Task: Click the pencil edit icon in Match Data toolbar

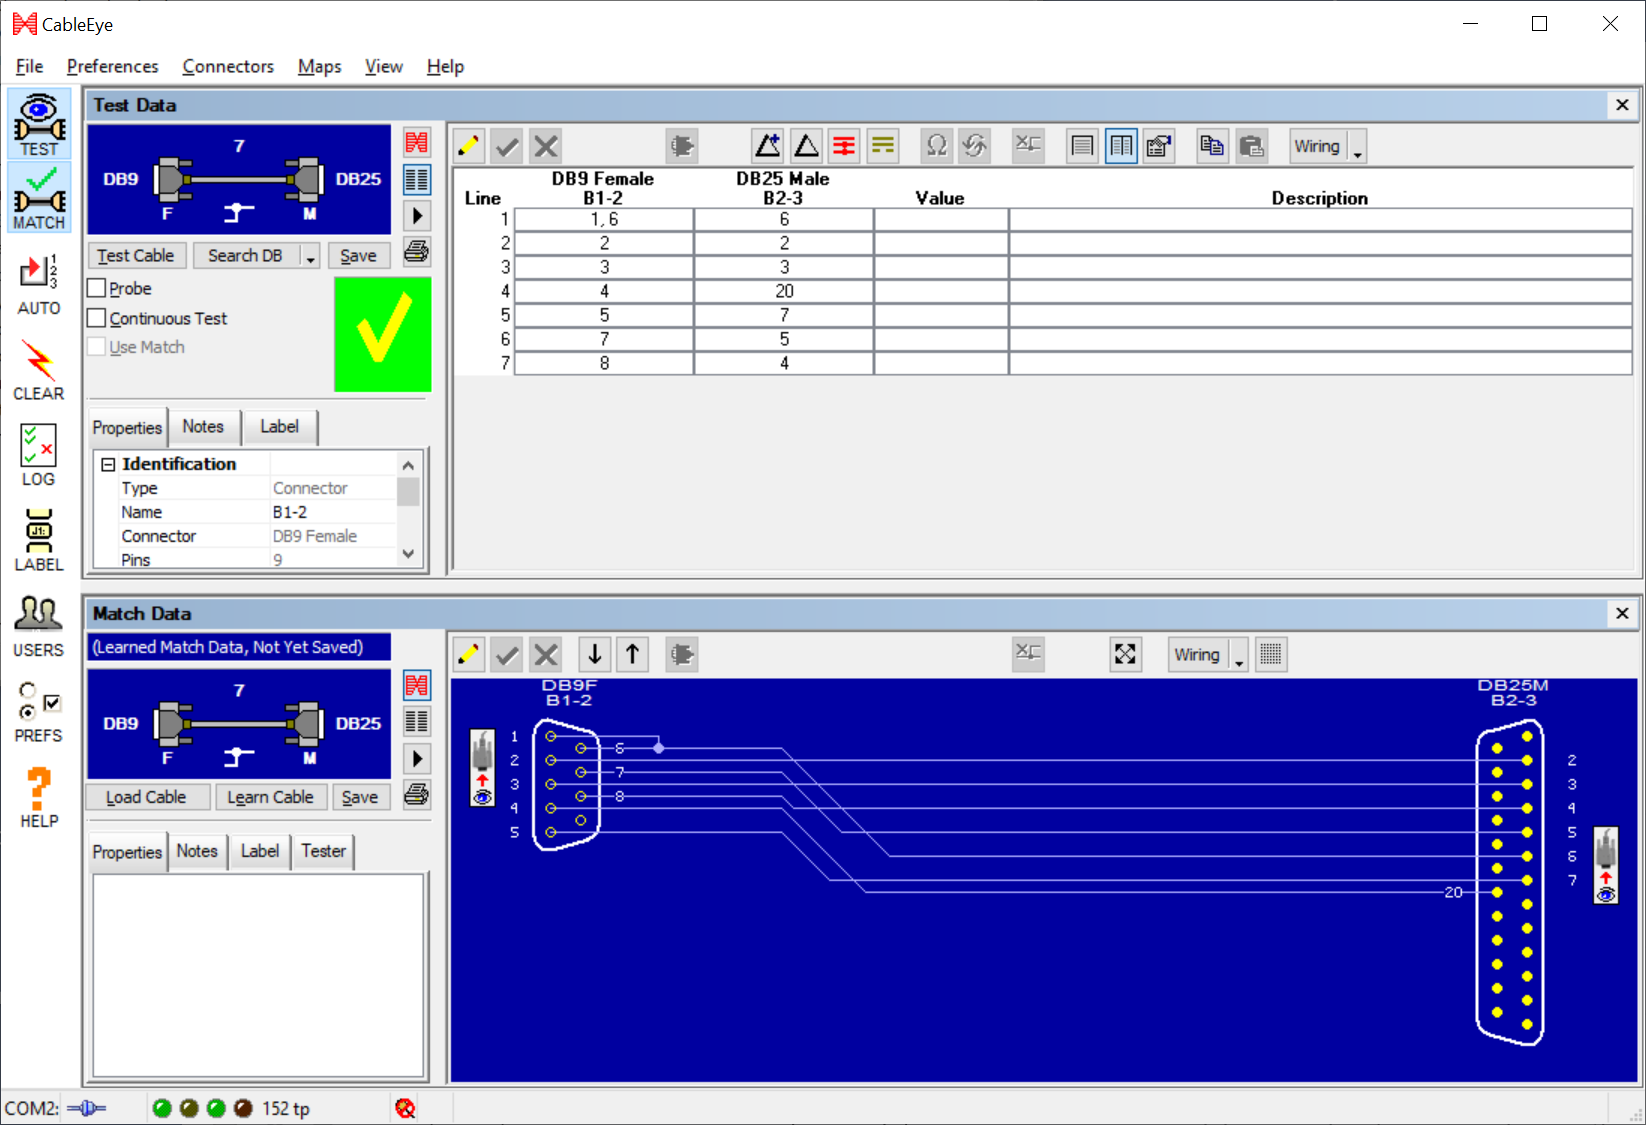Action: [x=469, y=655]
